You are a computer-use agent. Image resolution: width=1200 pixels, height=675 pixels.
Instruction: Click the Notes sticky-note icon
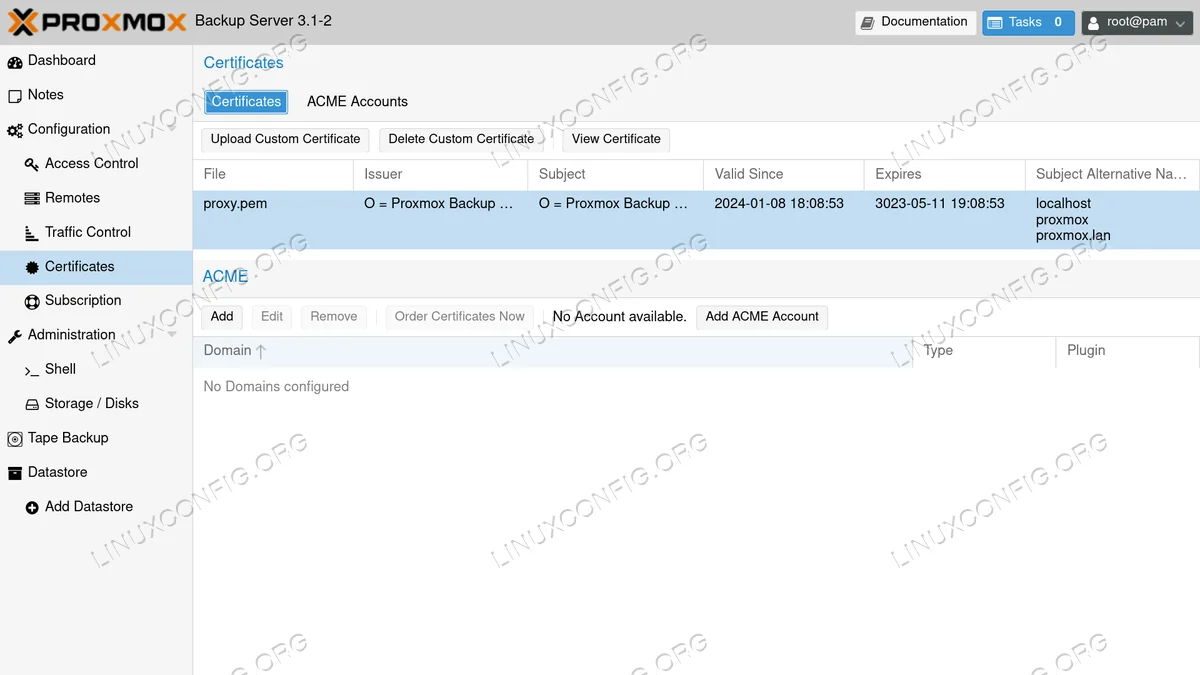tap(15, 96)
